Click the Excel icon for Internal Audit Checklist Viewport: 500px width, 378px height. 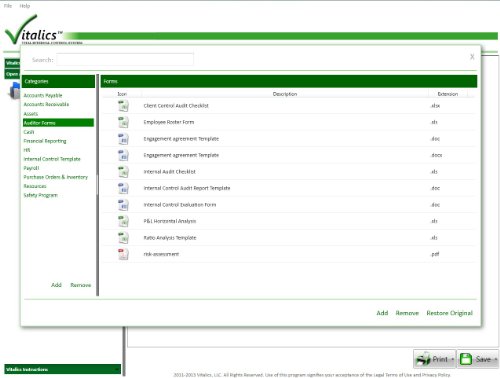coord(123,172)
